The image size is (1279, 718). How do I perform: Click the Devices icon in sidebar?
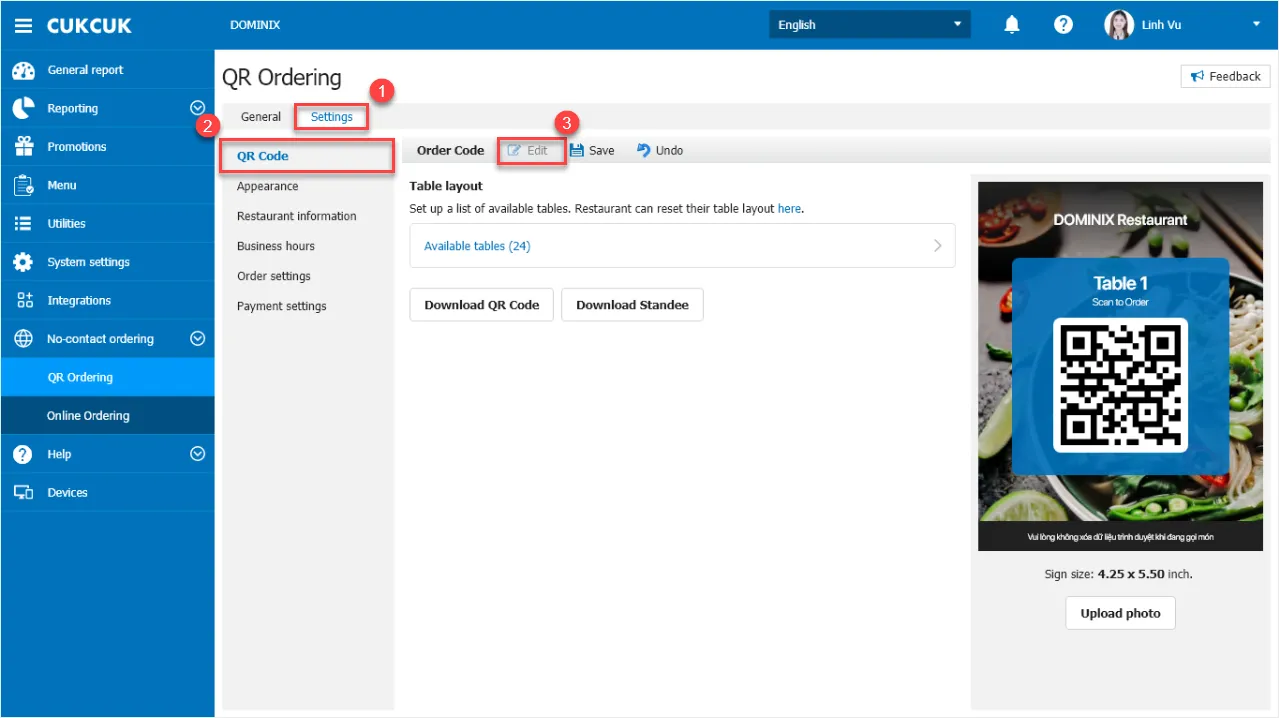(x=23, y=492)
